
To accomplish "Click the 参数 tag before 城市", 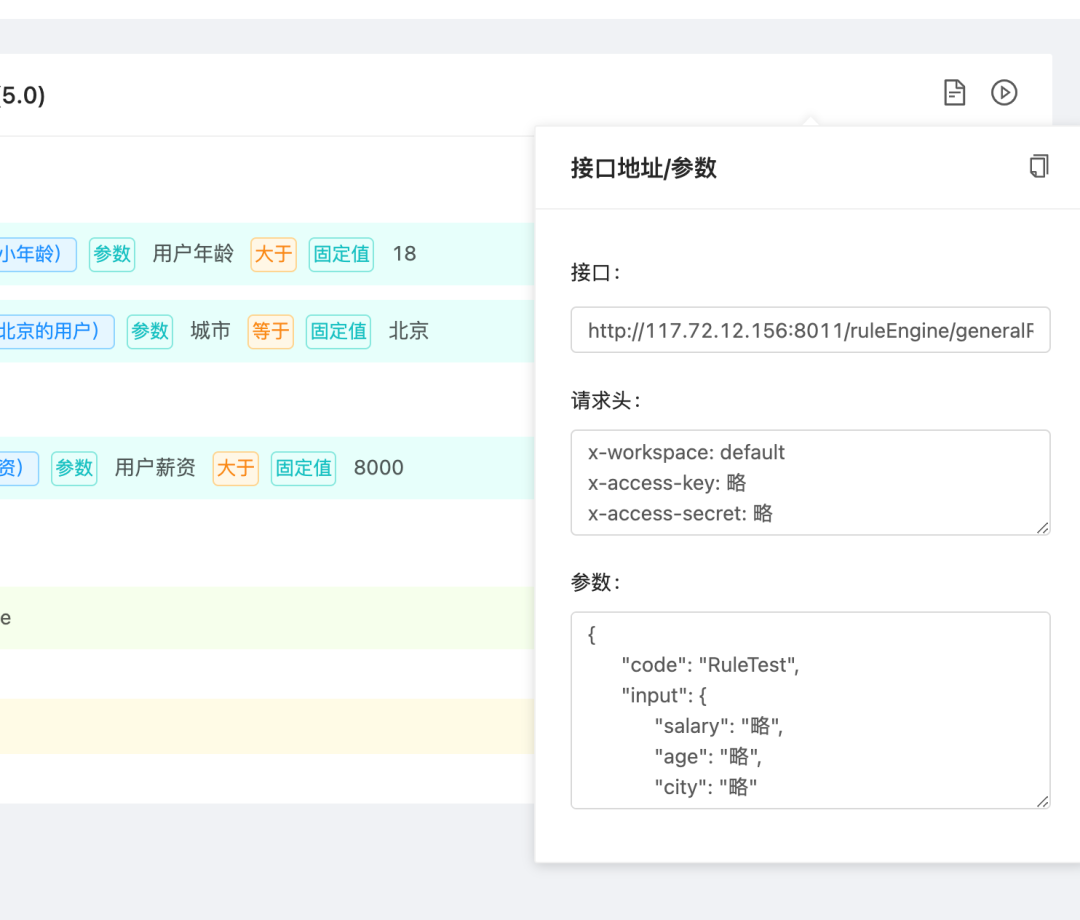I will 149,331.
